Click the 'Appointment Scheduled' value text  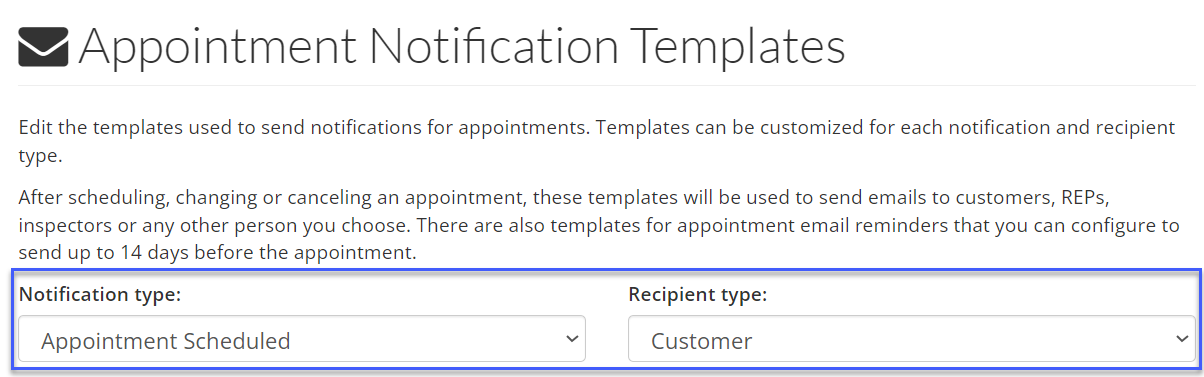(166, 341)
